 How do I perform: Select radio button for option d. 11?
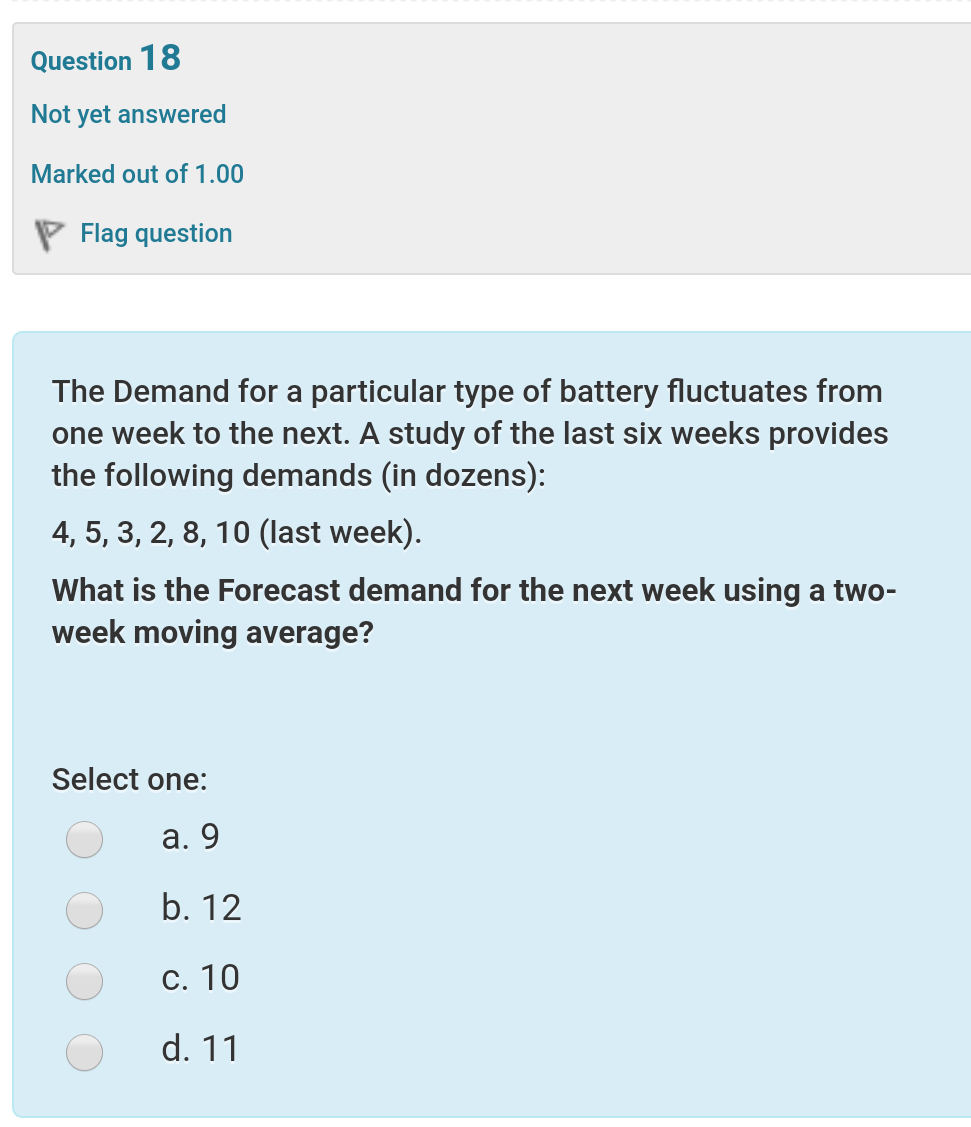point(84,1052)
